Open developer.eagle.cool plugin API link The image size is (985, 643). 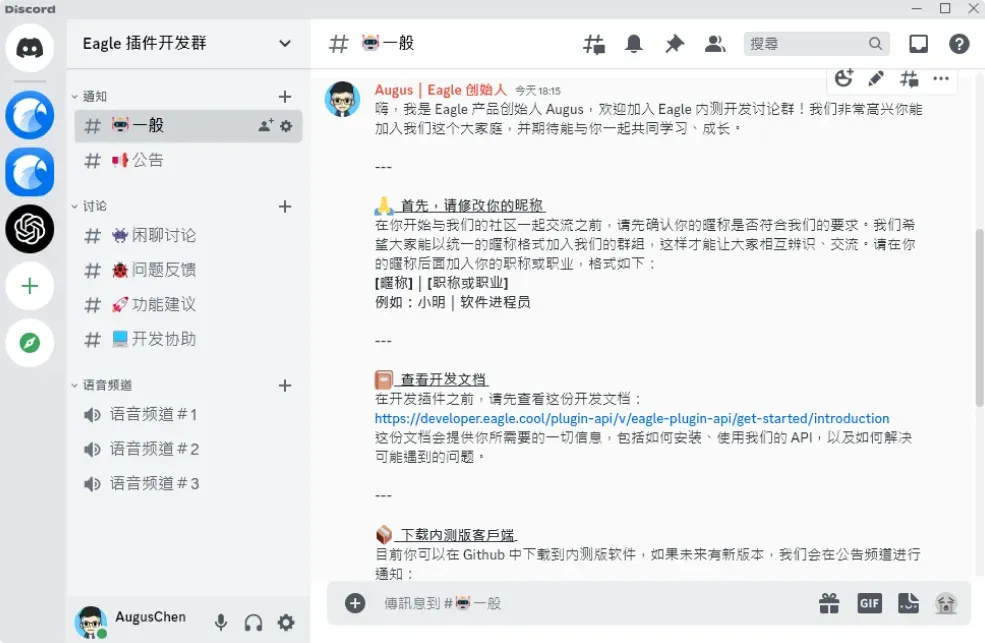point(632,418)
